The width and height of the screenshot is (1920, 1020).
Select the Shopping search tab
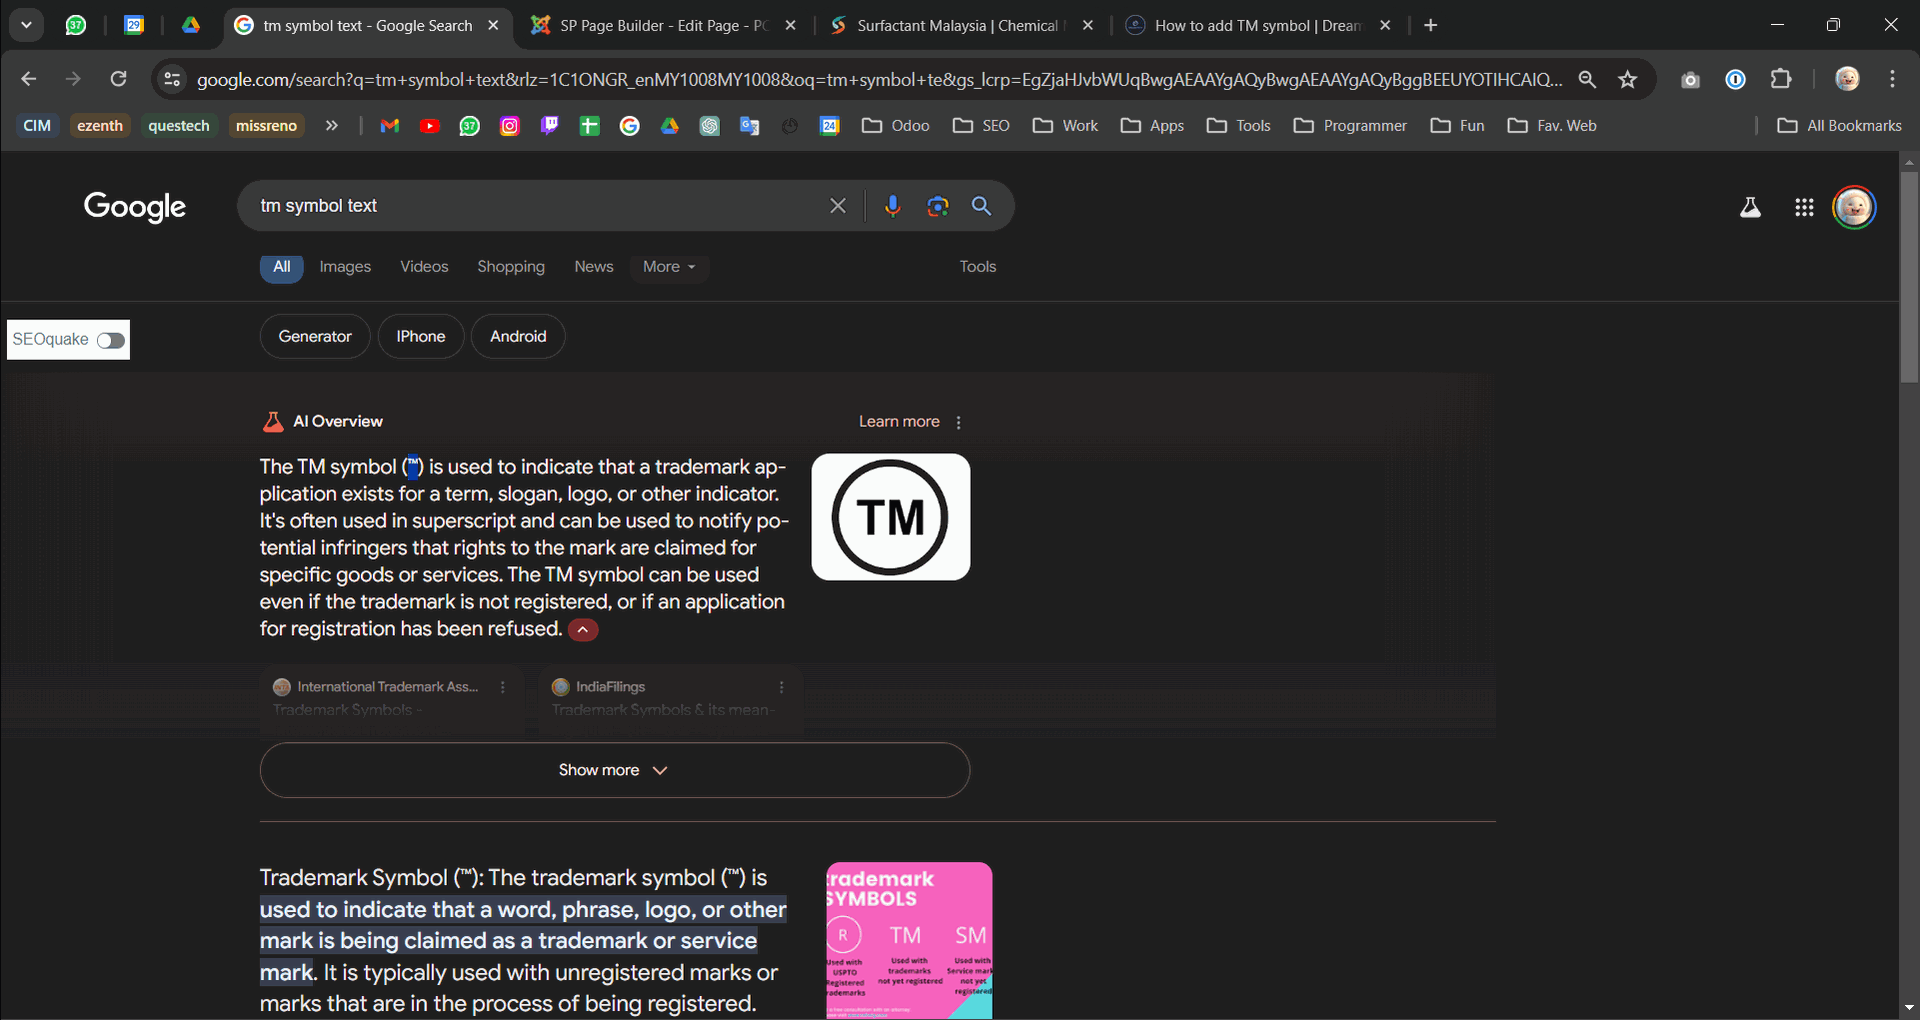pyautogui.click(x=511, y=267)
